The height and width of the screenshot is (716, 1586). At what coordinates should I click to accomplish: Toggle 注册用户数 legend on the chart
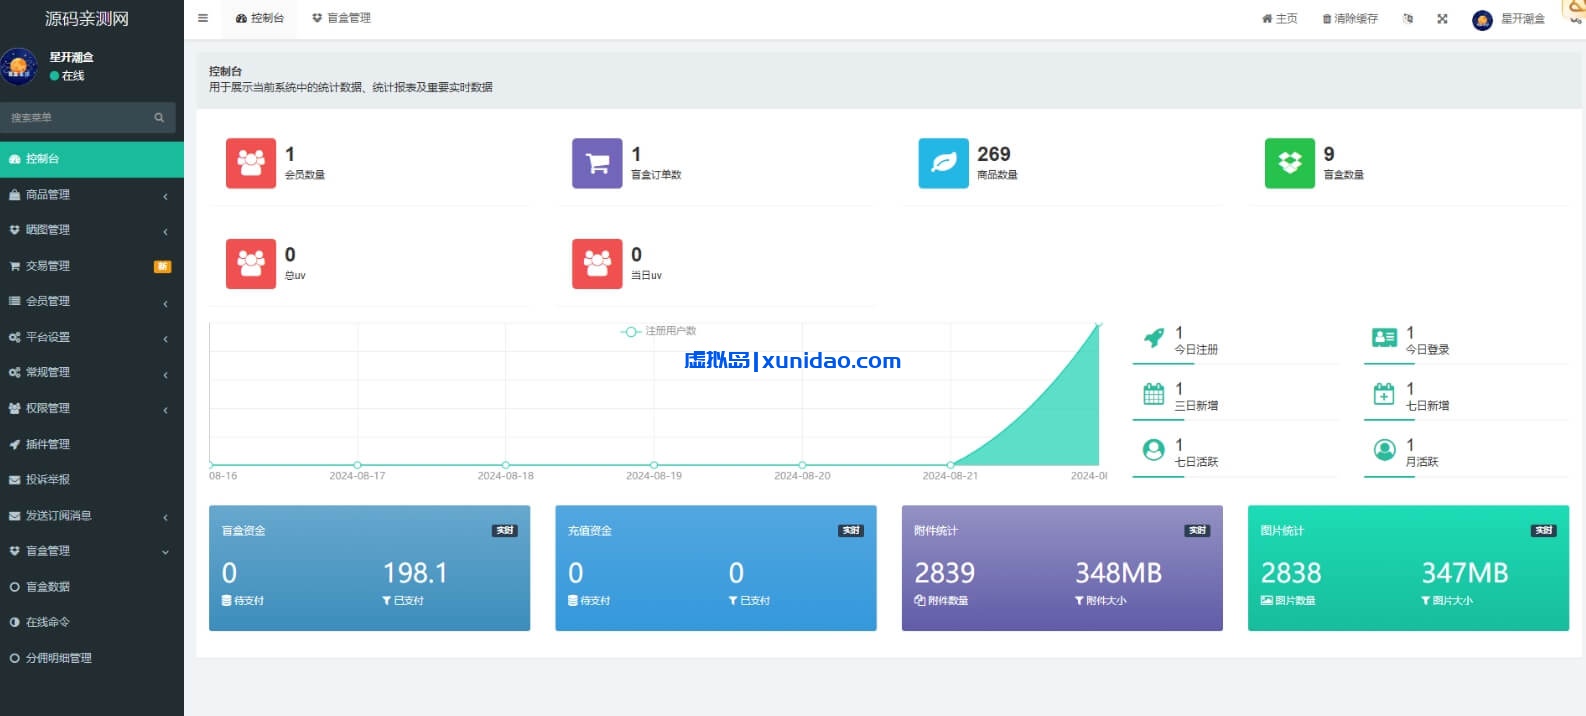[x=659, y=331]
